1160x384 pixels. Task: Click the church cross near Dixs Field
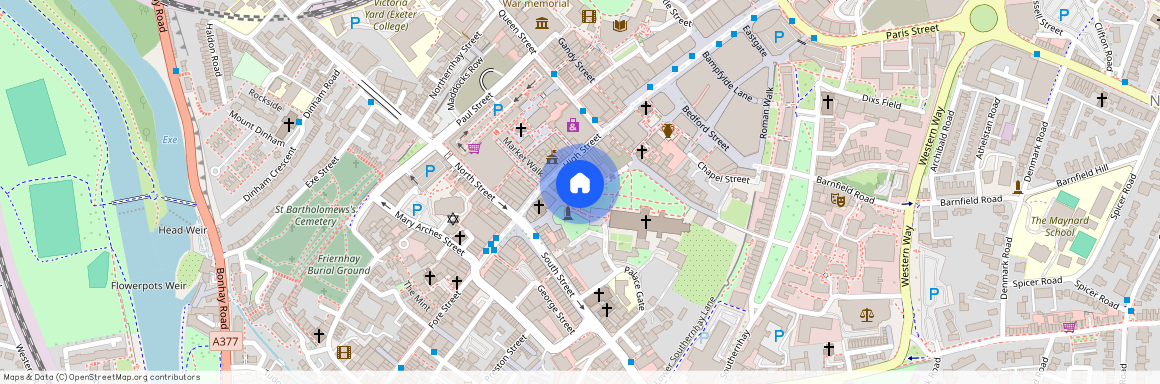(x=828, y=101)
